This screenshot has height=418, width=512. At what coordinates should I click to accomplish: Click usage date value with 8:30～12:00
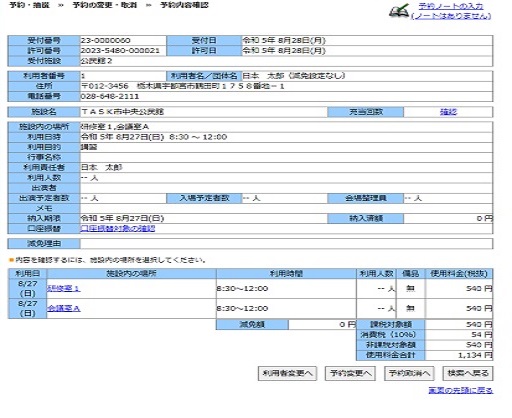click(x=154, y=137)
